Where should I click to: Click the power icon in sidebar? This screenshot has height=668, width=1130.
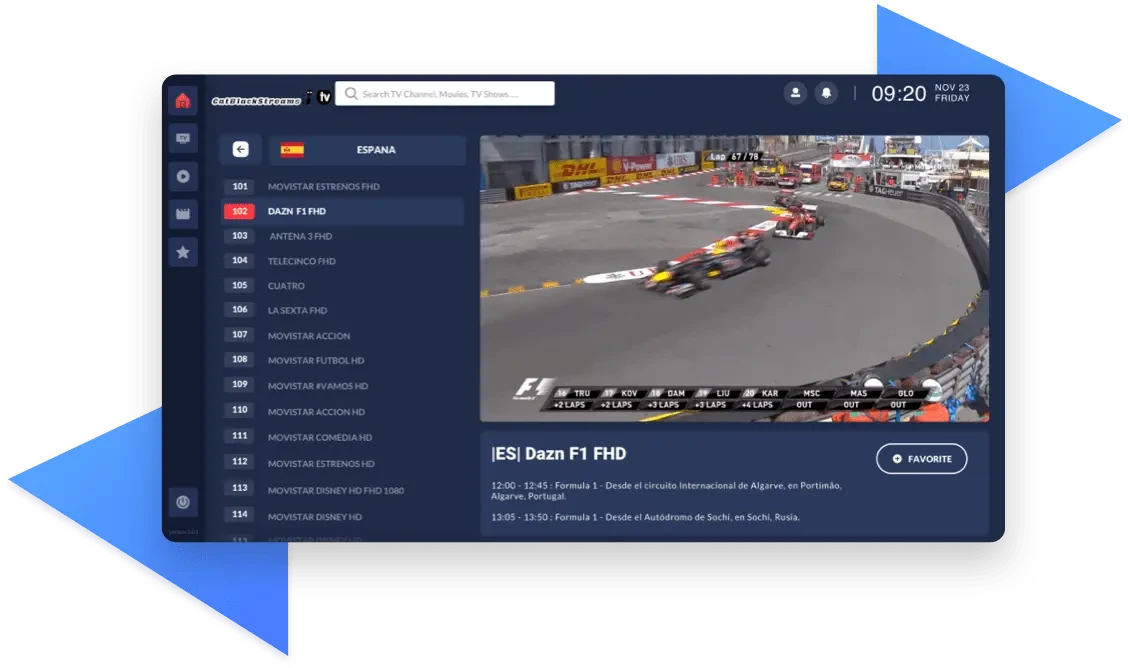pyautogui.click(x=182, y=502)
